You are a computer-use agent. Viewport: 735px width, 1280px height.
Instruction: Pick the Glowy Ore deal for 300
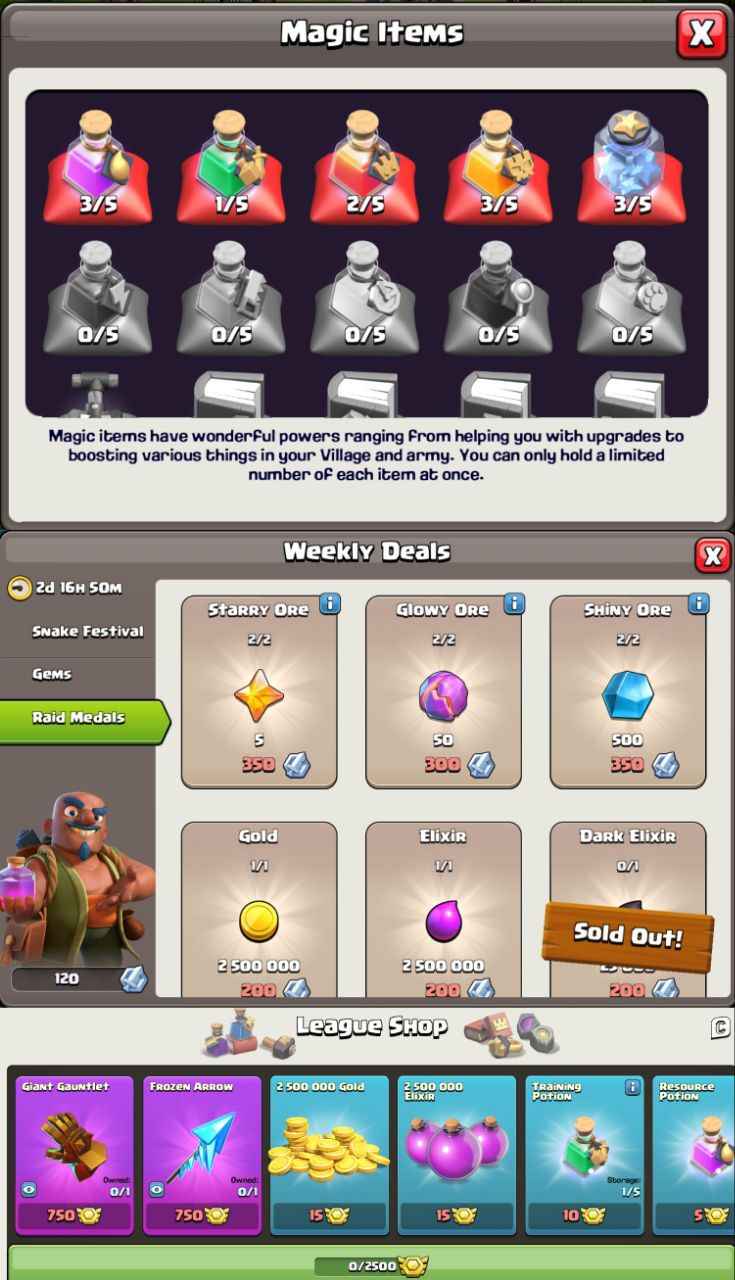(x=443, y=692)
